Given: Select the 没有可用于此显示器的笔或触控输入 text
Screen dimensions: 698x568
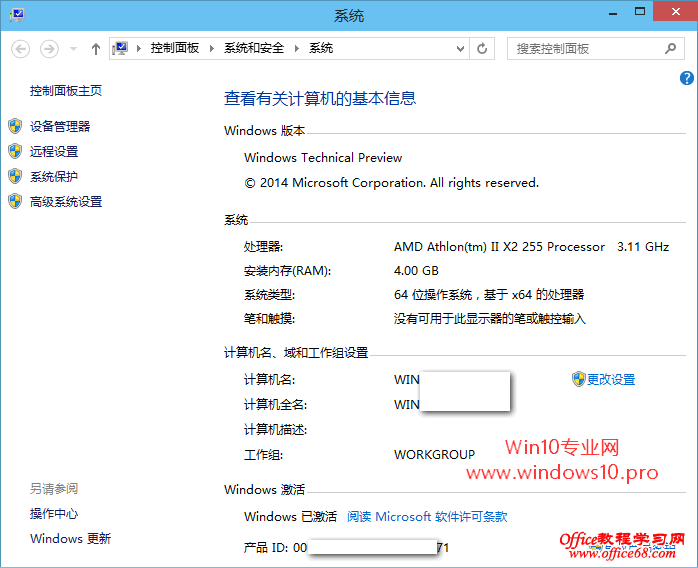Looking at the screenshot, I should 490,319.
